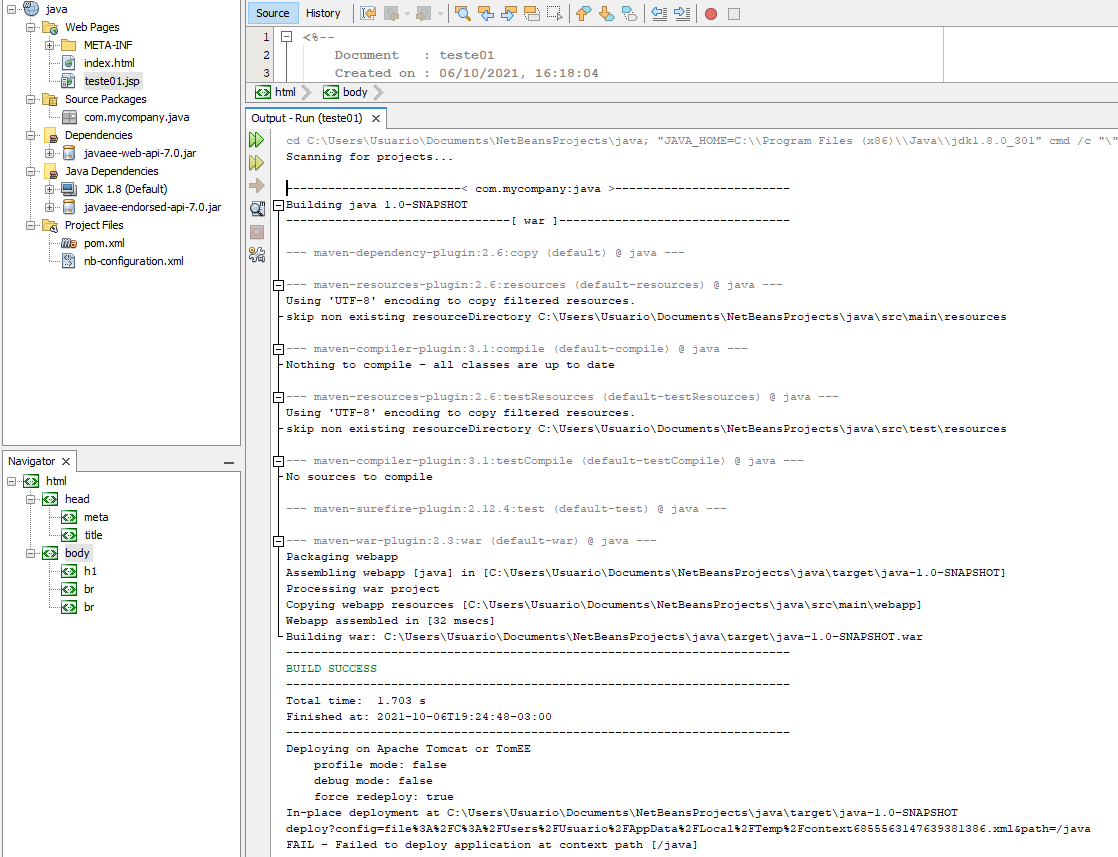Viewport: 1118px width, 857px height.
Task: Collapse the Source Packages node
Action: pyautogui.click(x=30, y=99)
